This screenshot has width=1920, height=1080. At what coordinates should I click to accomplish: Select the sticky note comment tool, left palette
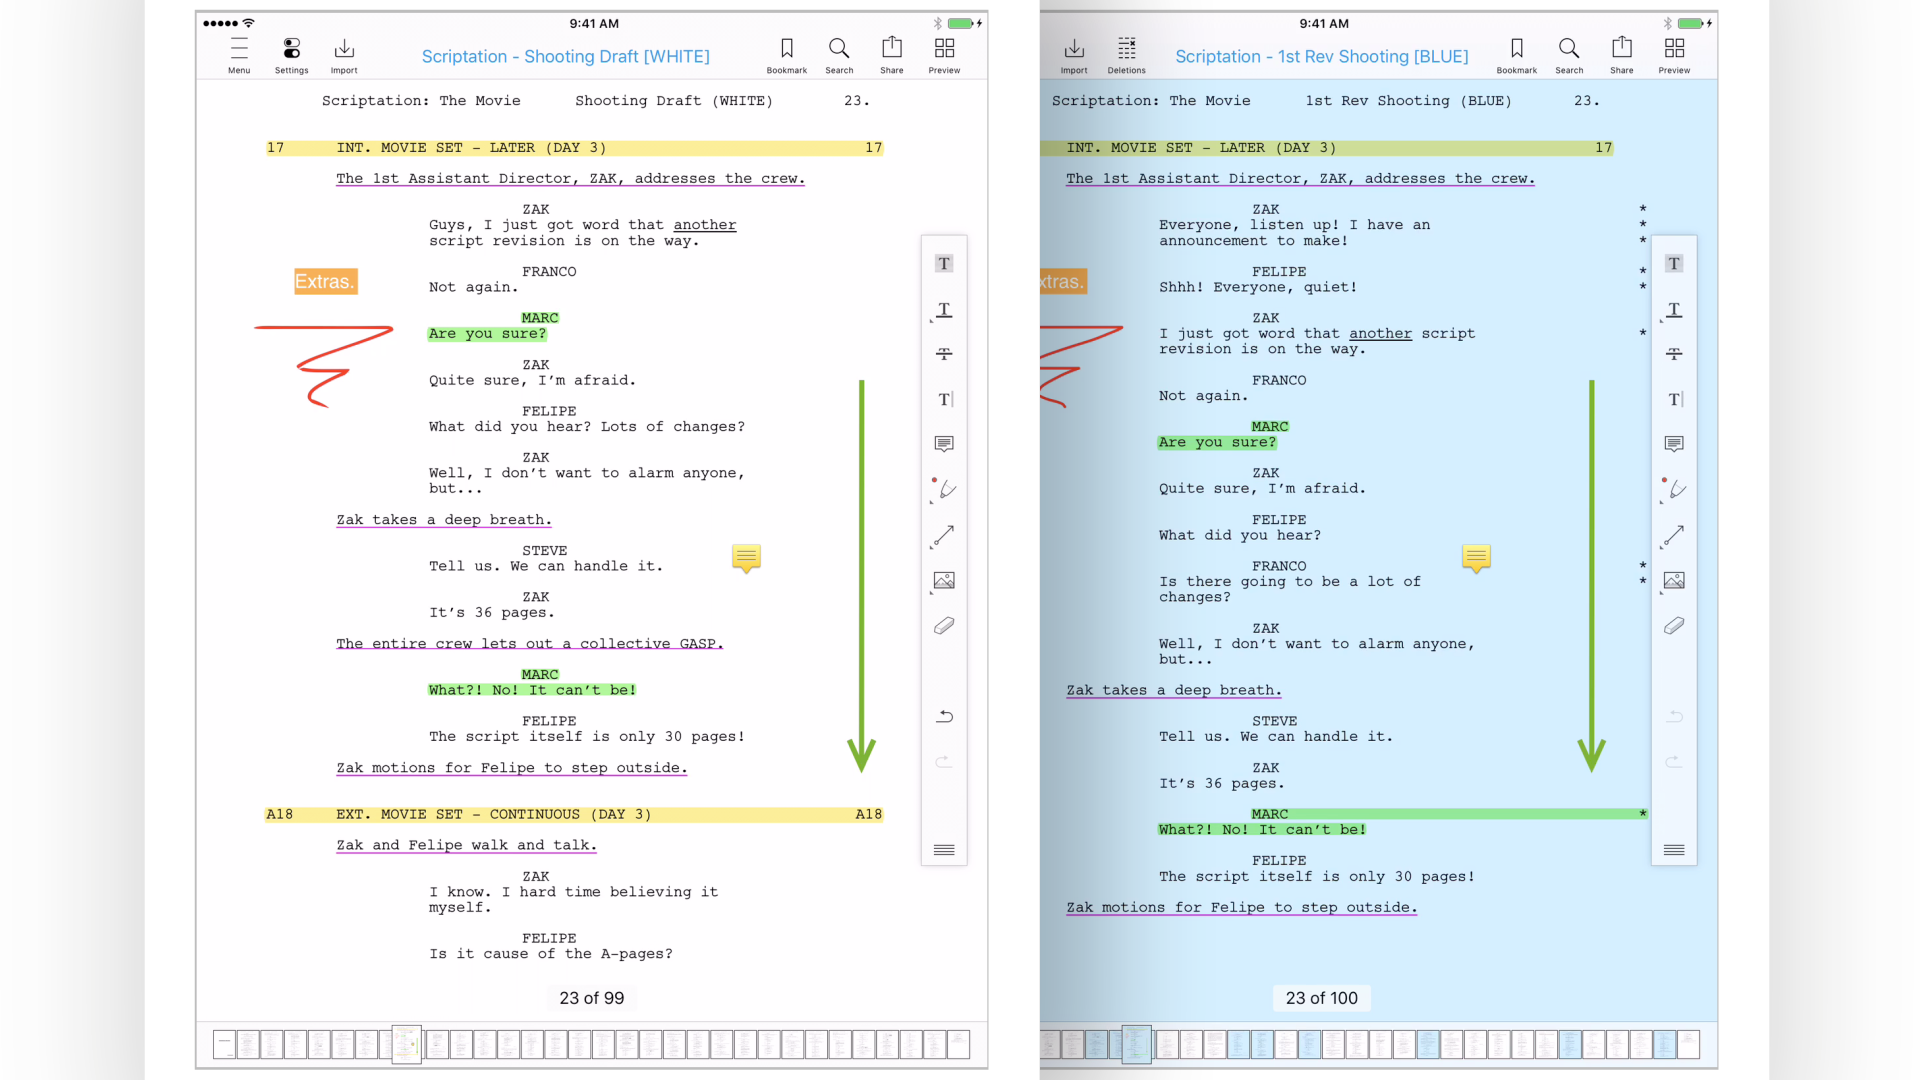point(944,443)
